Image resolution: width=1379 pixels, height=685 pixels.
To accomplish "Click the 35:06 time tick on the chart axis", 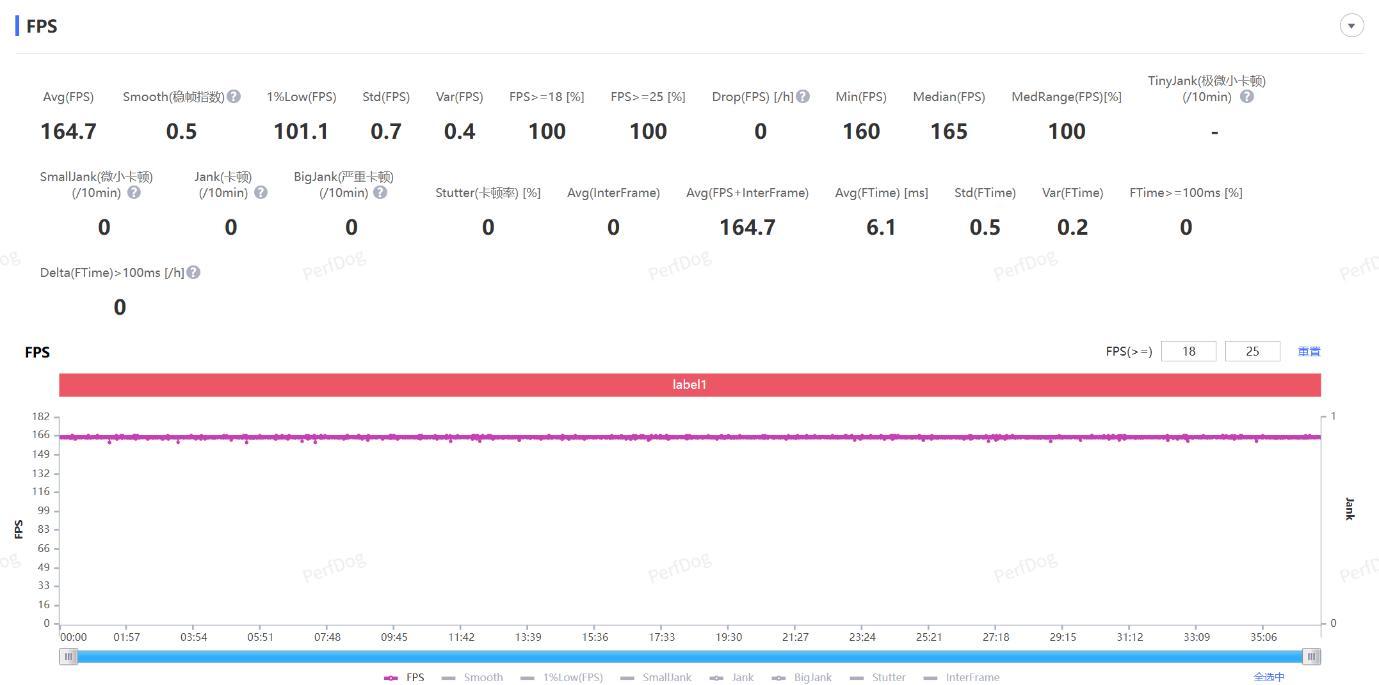I will click(1263, 637).
